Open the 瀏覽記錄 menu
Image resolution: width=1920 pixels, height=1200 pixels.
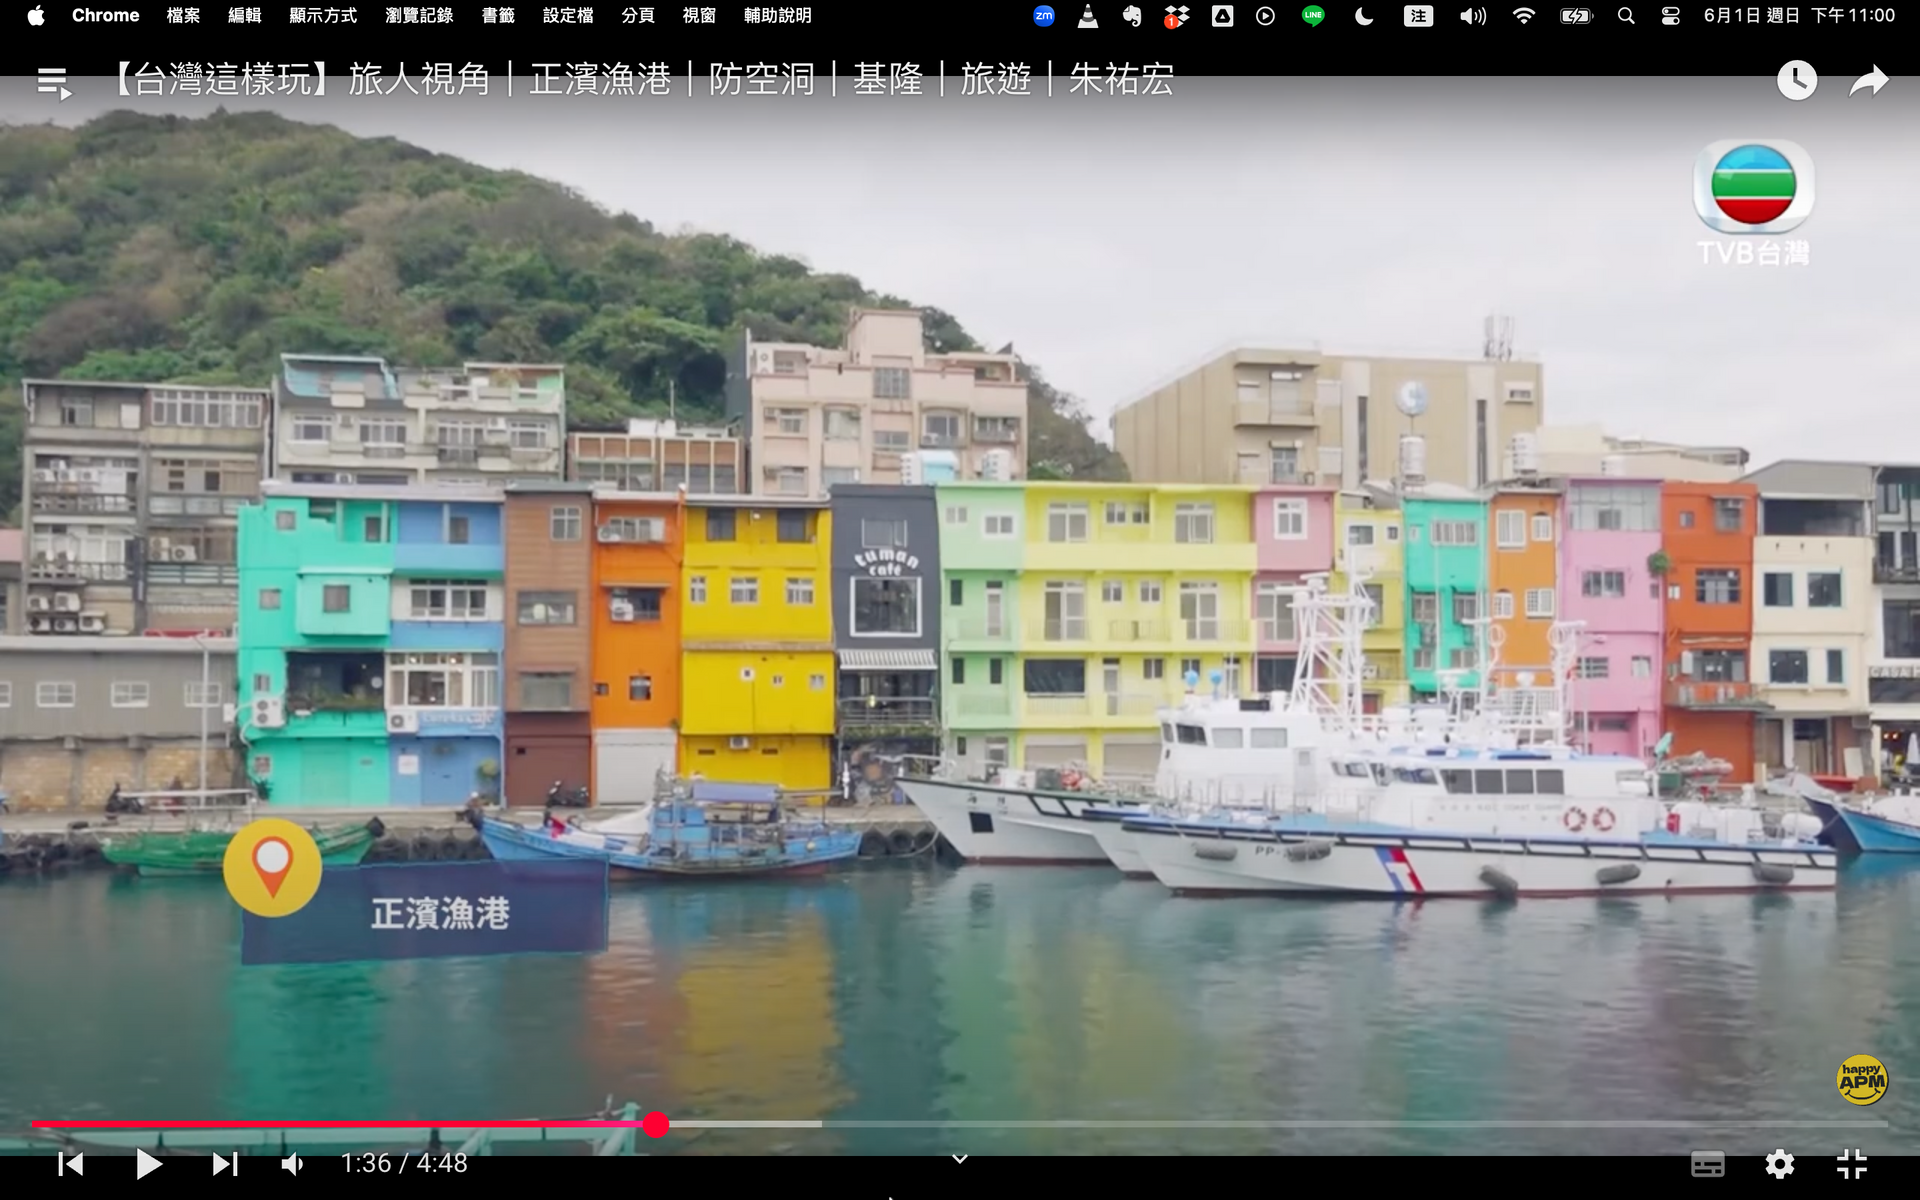pyautogui.click(x=419, y=16)
